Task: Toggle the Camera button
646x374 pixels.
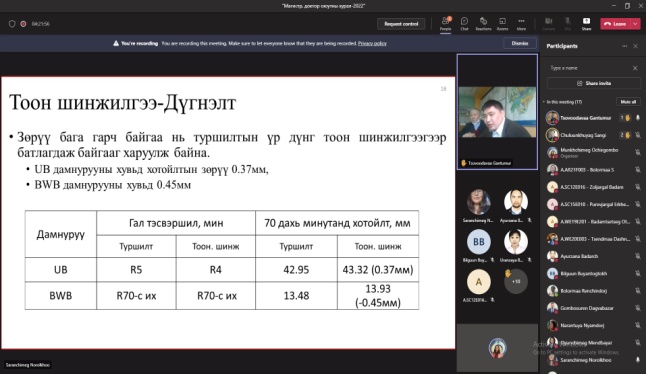Action: coord(548,23)
